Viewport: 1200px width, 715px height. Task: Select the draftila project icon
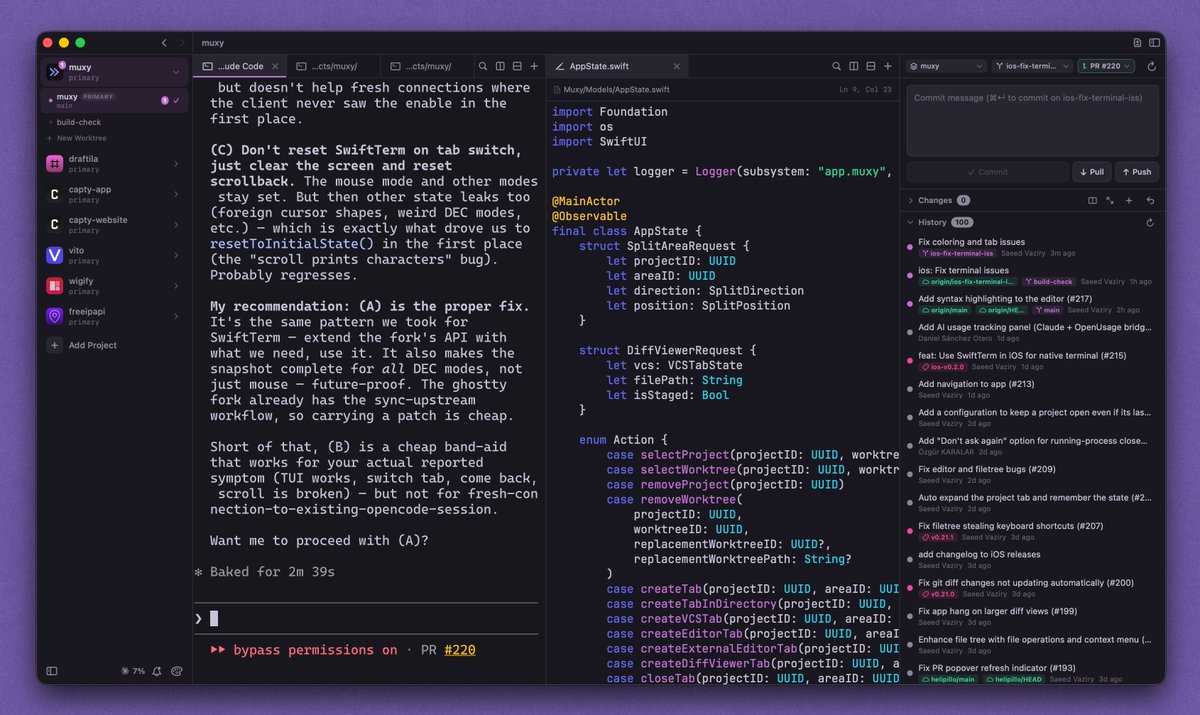54,164
